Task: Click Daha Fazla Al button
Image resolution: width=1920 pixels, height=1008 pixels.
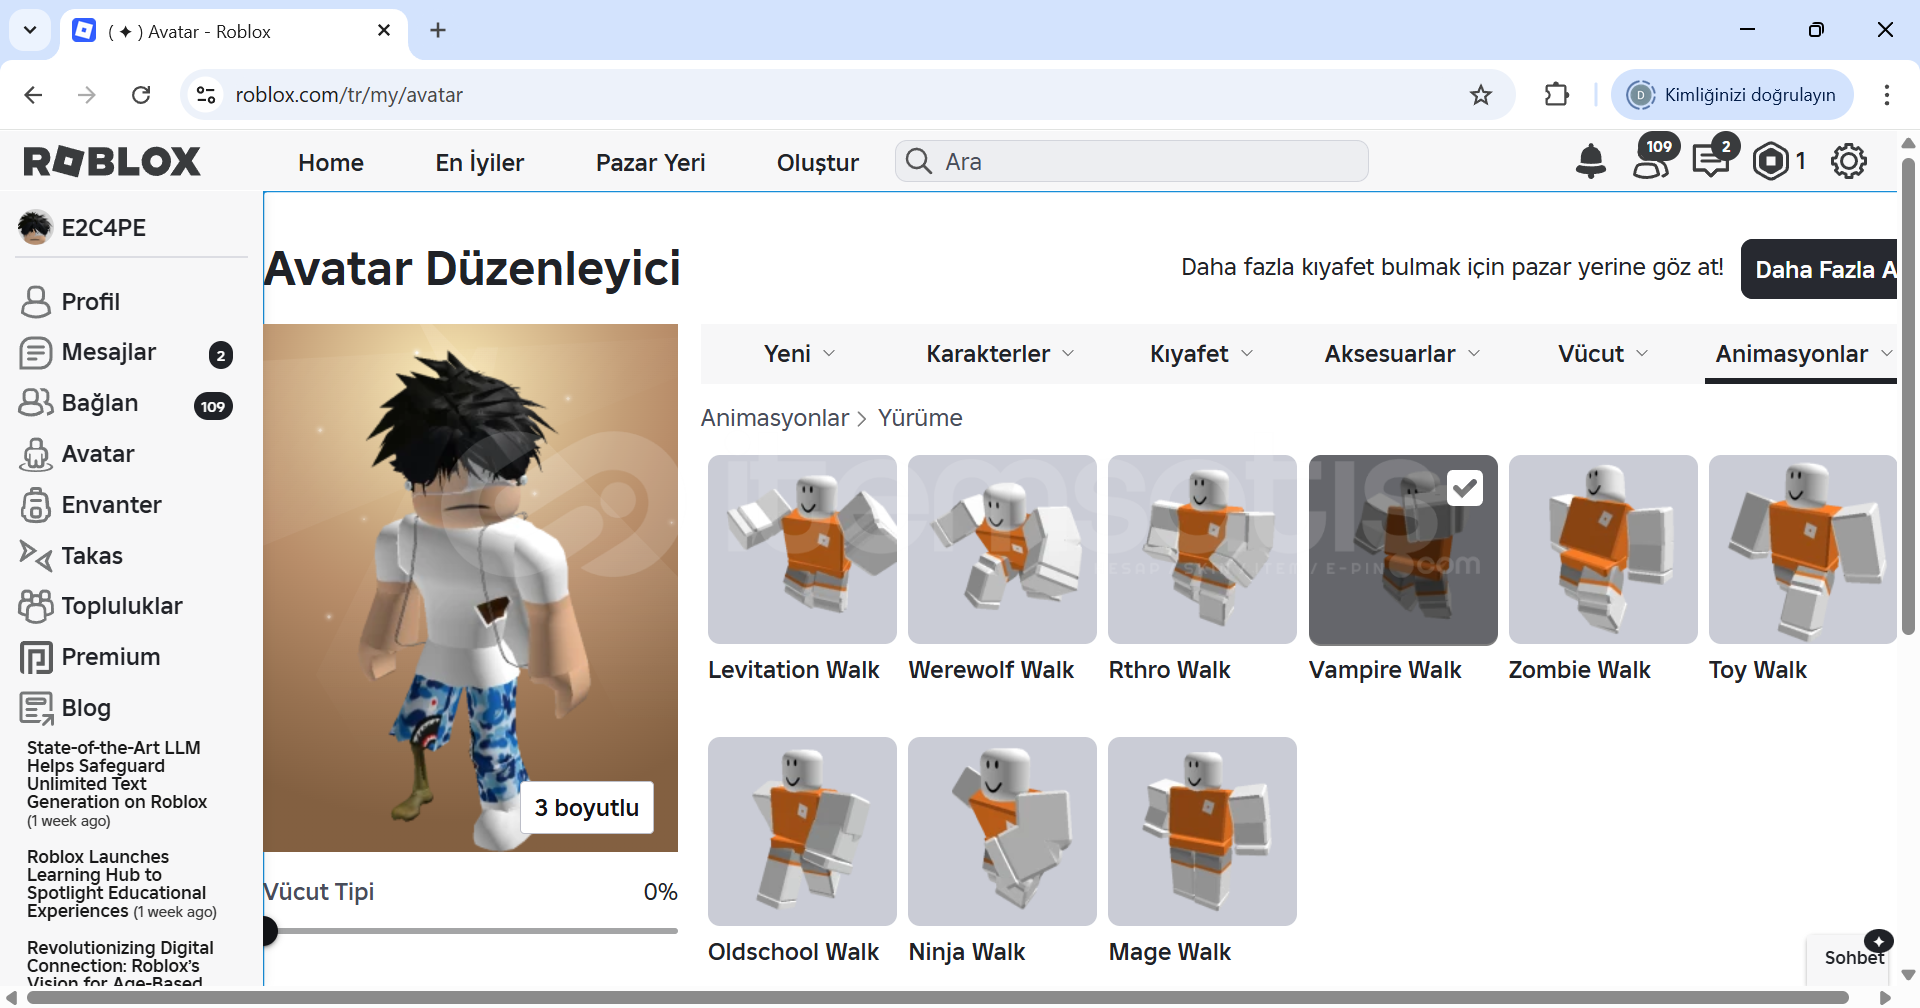Action: click(x=1819, y=269)
